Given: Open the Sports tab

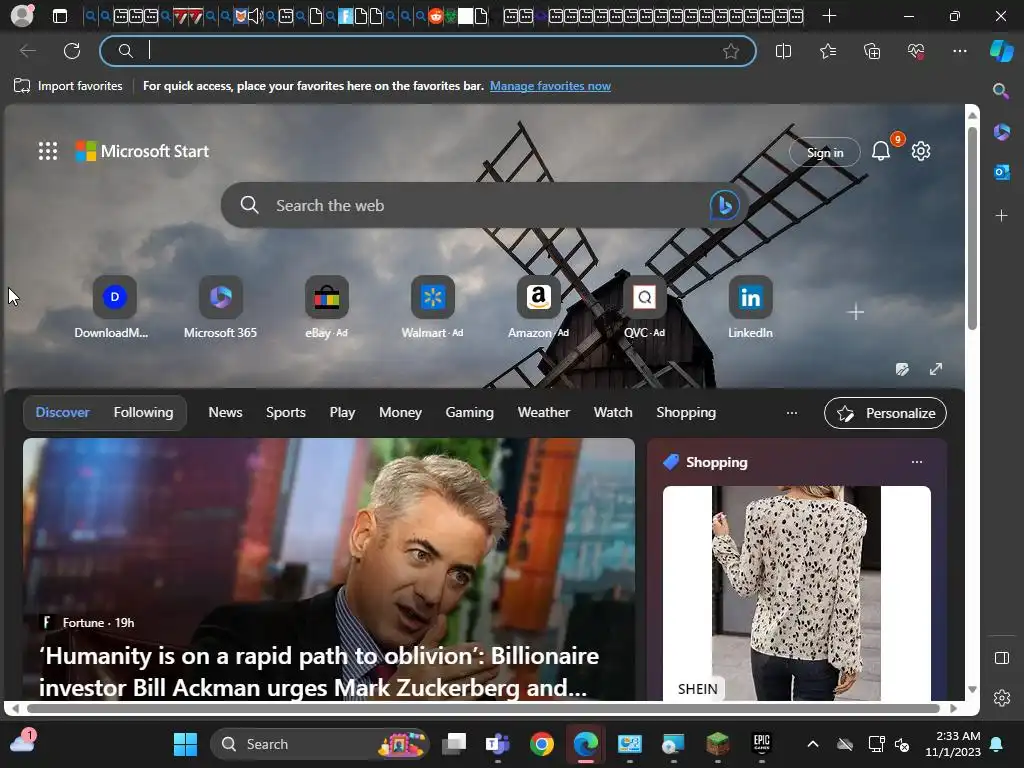Looking at the screenshot, I should point(285,412).
